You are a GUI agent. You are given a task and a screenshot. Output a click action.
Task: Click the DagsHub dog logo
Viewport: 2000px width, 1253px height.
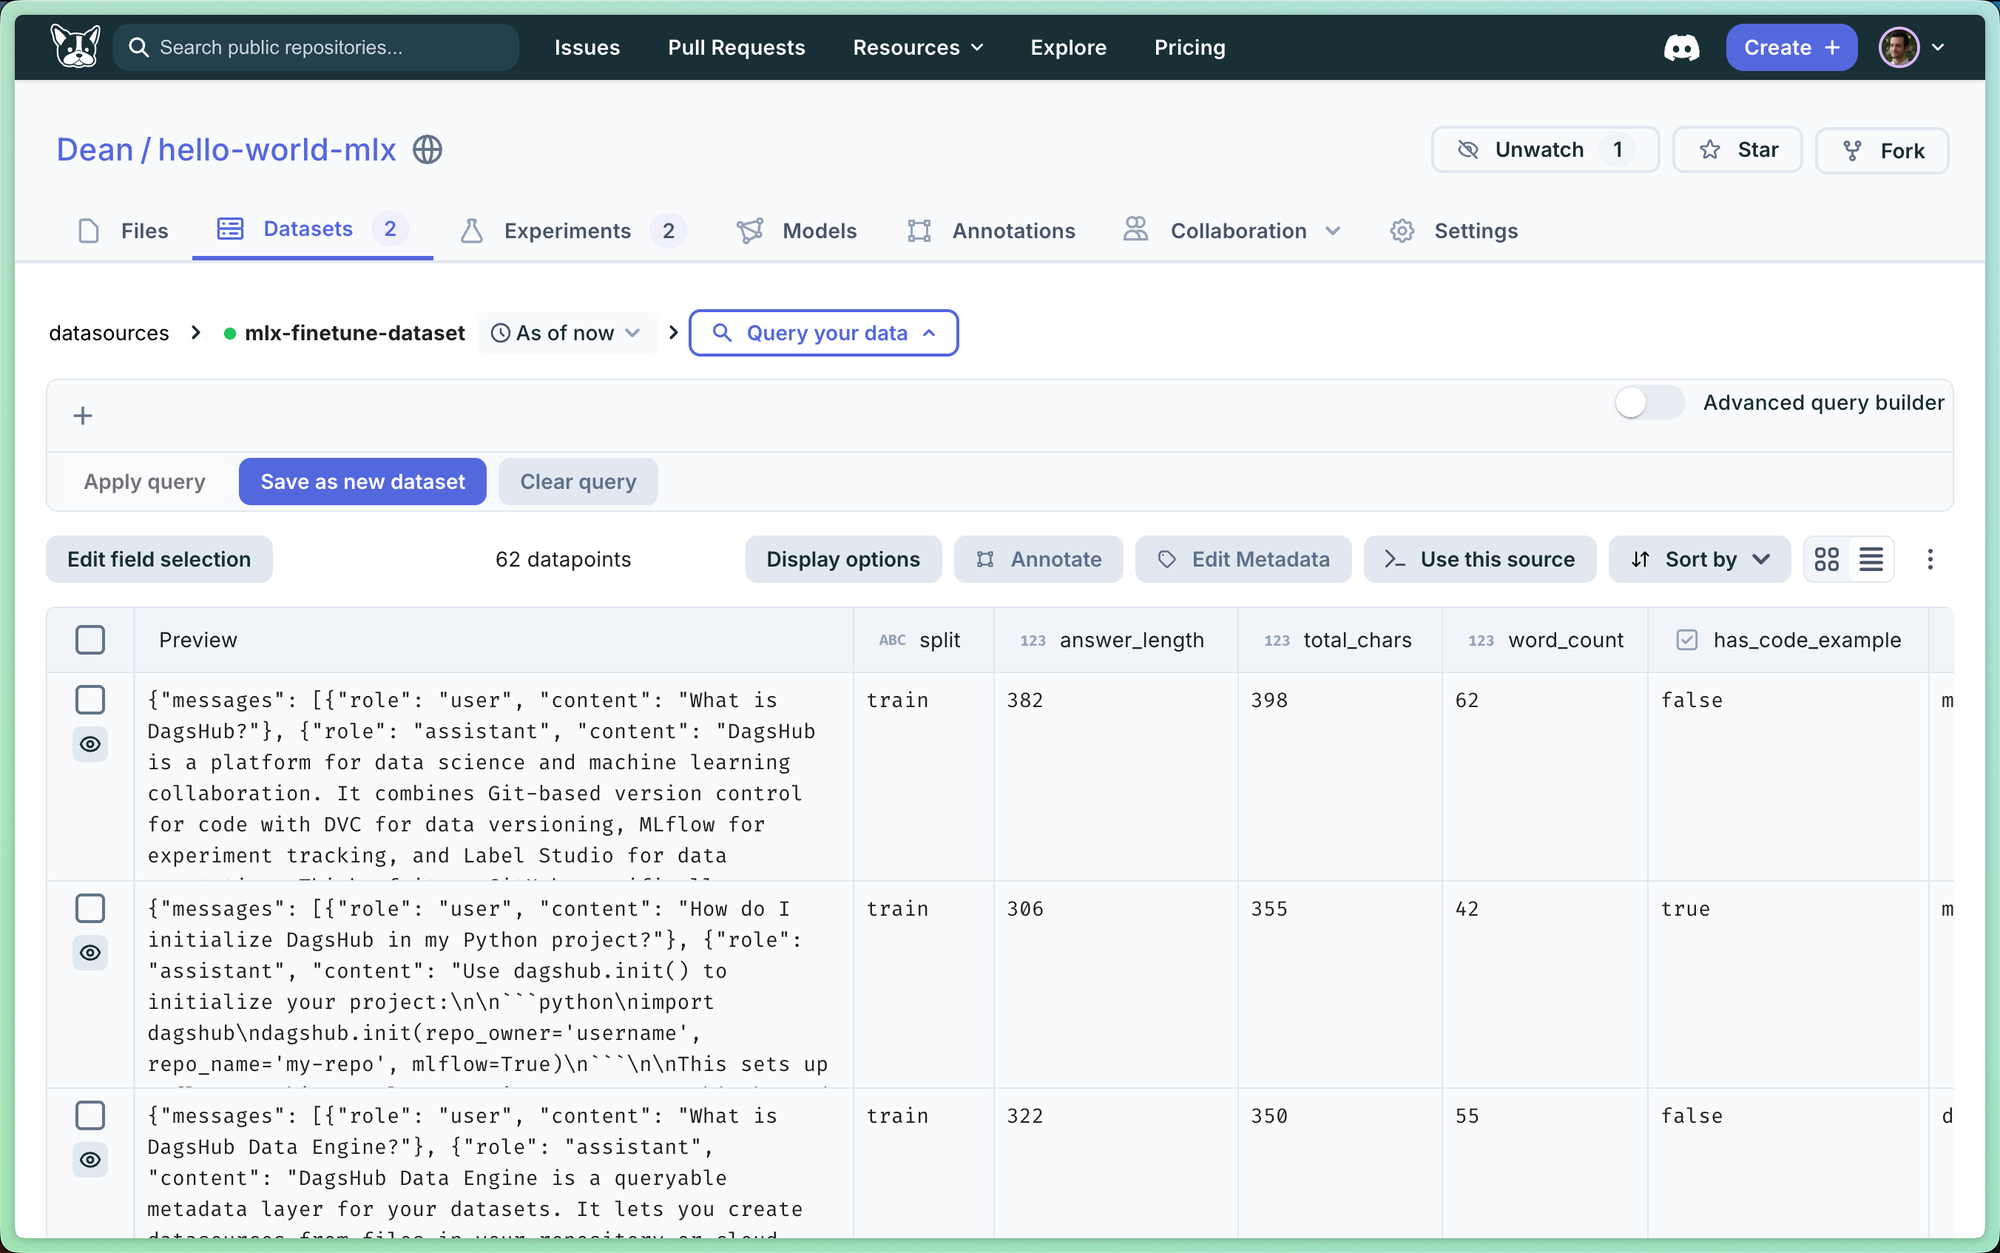(x=75, y=46)
